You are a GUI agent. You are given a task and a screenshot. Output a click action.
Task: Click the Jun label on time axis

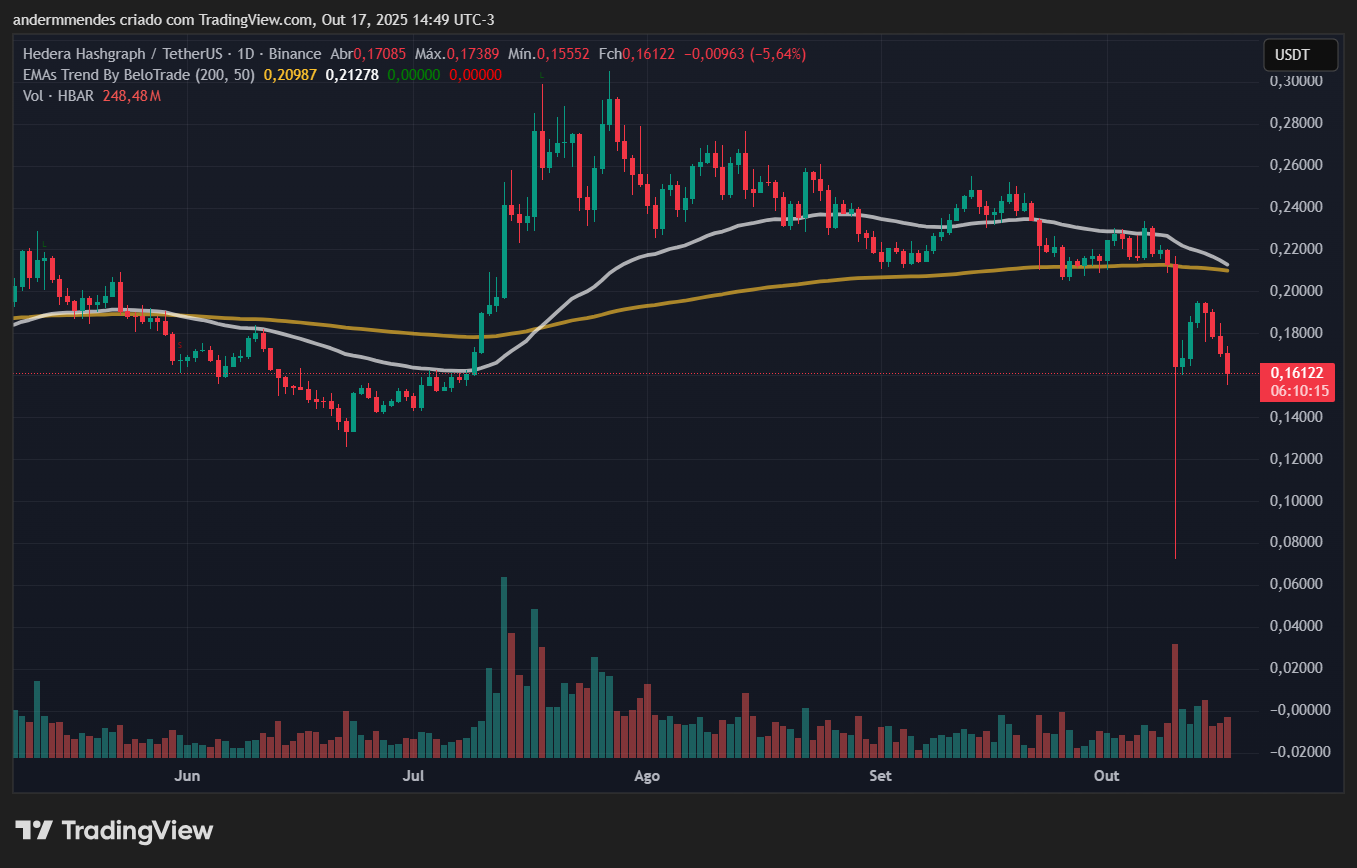(x=186, y=776)
